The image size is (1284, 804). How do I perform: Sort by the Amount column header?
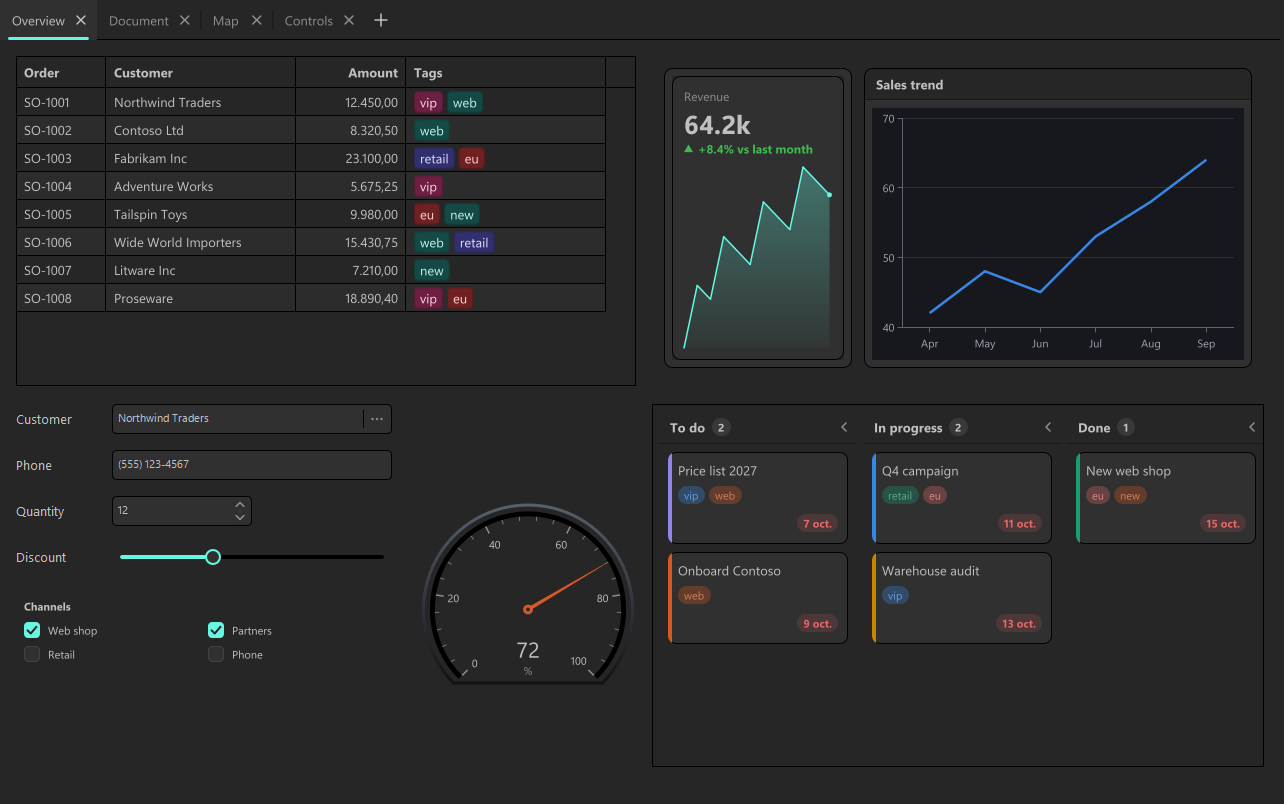point(350,73)
